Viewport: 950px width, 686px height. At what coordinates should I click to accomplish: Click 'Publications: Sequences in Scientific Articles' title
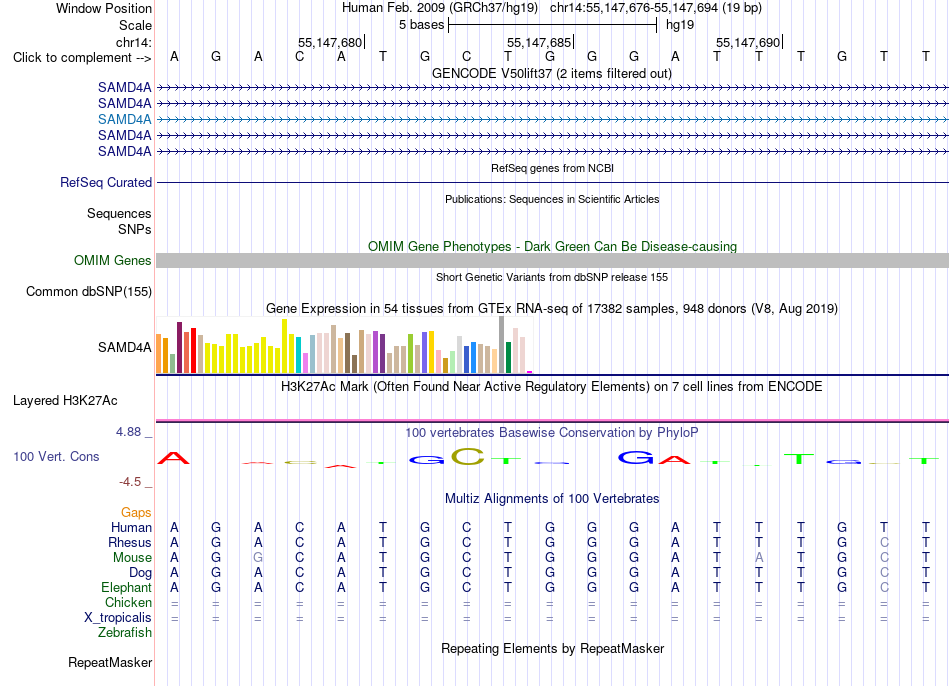[552, 199]
